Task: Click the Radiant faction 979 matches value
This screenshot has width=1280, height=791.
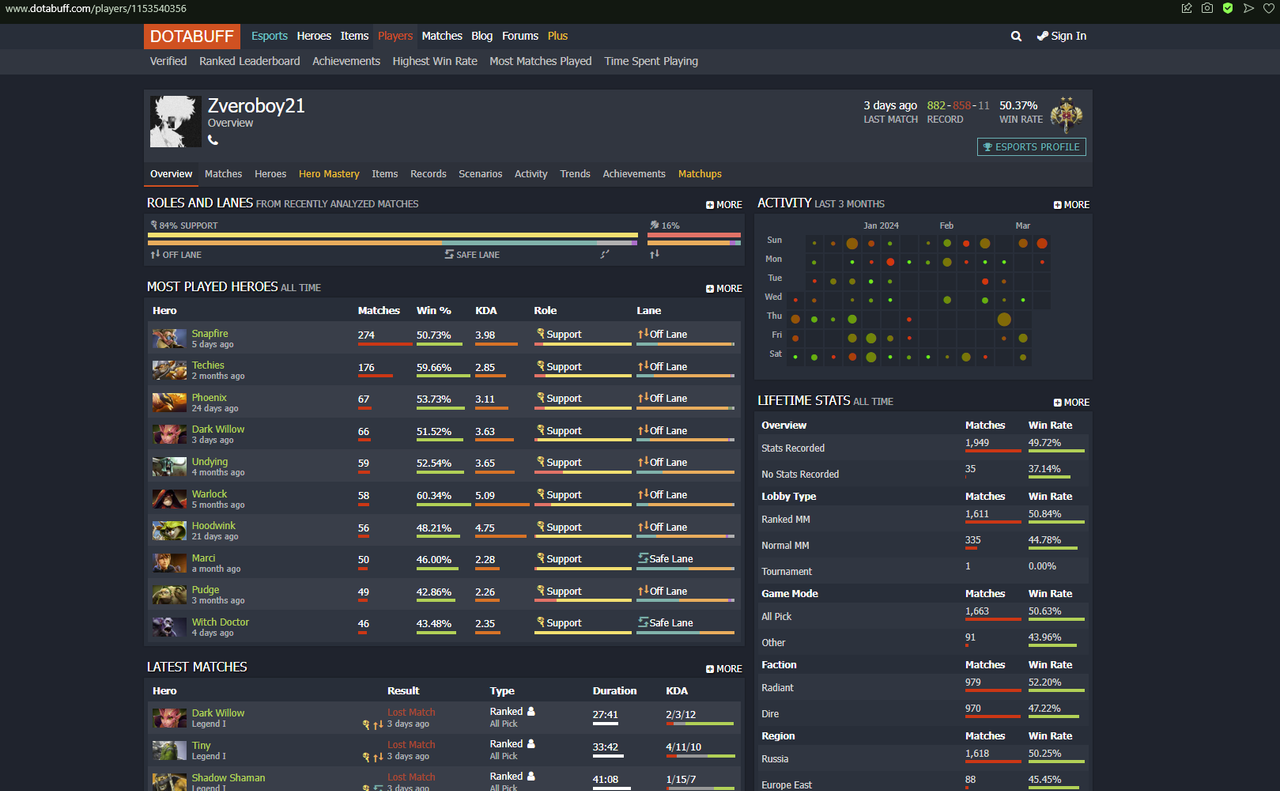Action: 974,682
